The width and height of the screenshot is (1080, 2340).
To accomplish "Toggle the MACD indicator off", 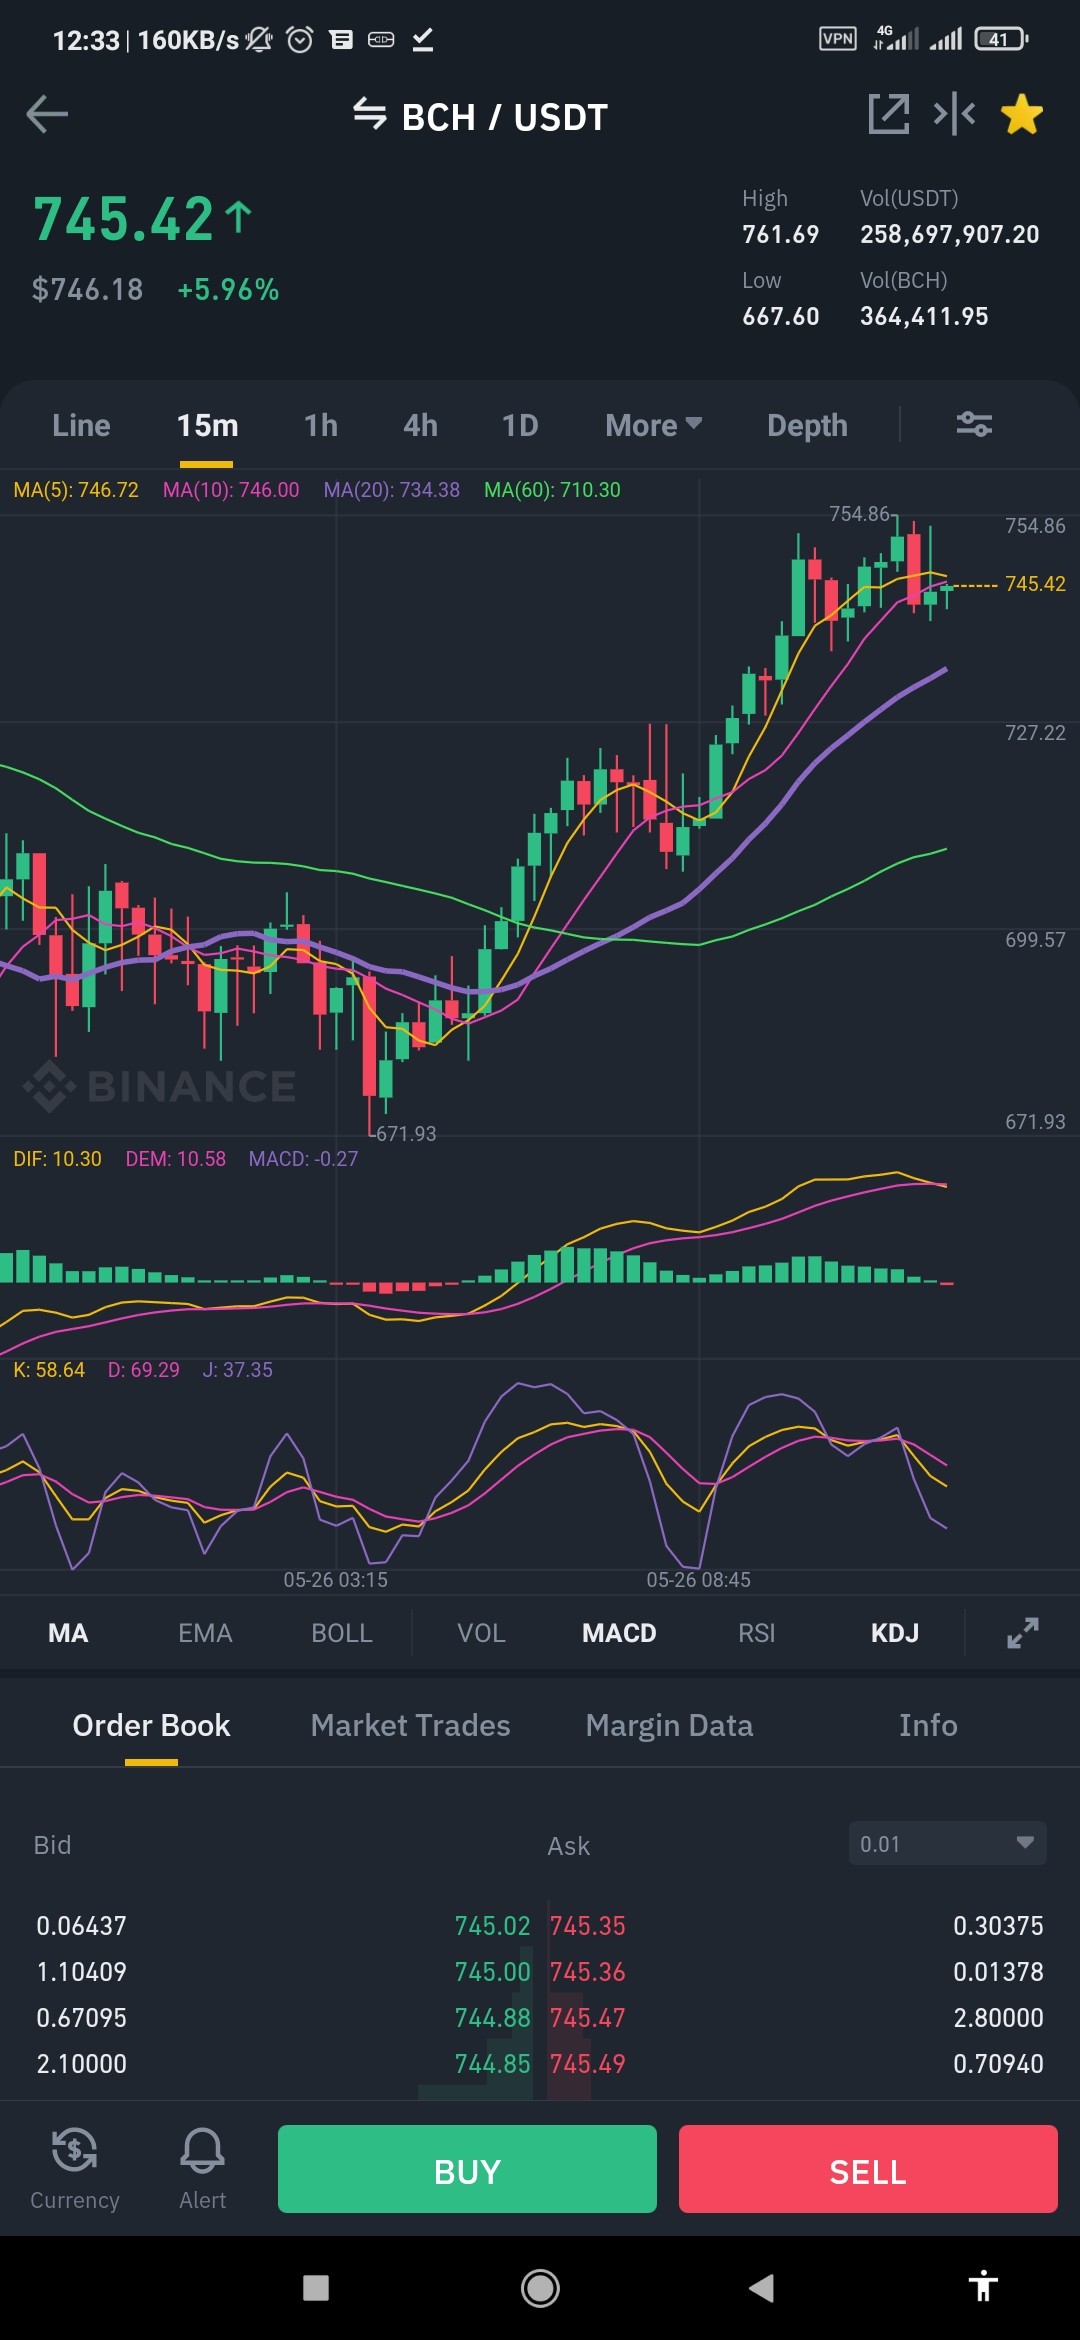I will pos(619,1633).
